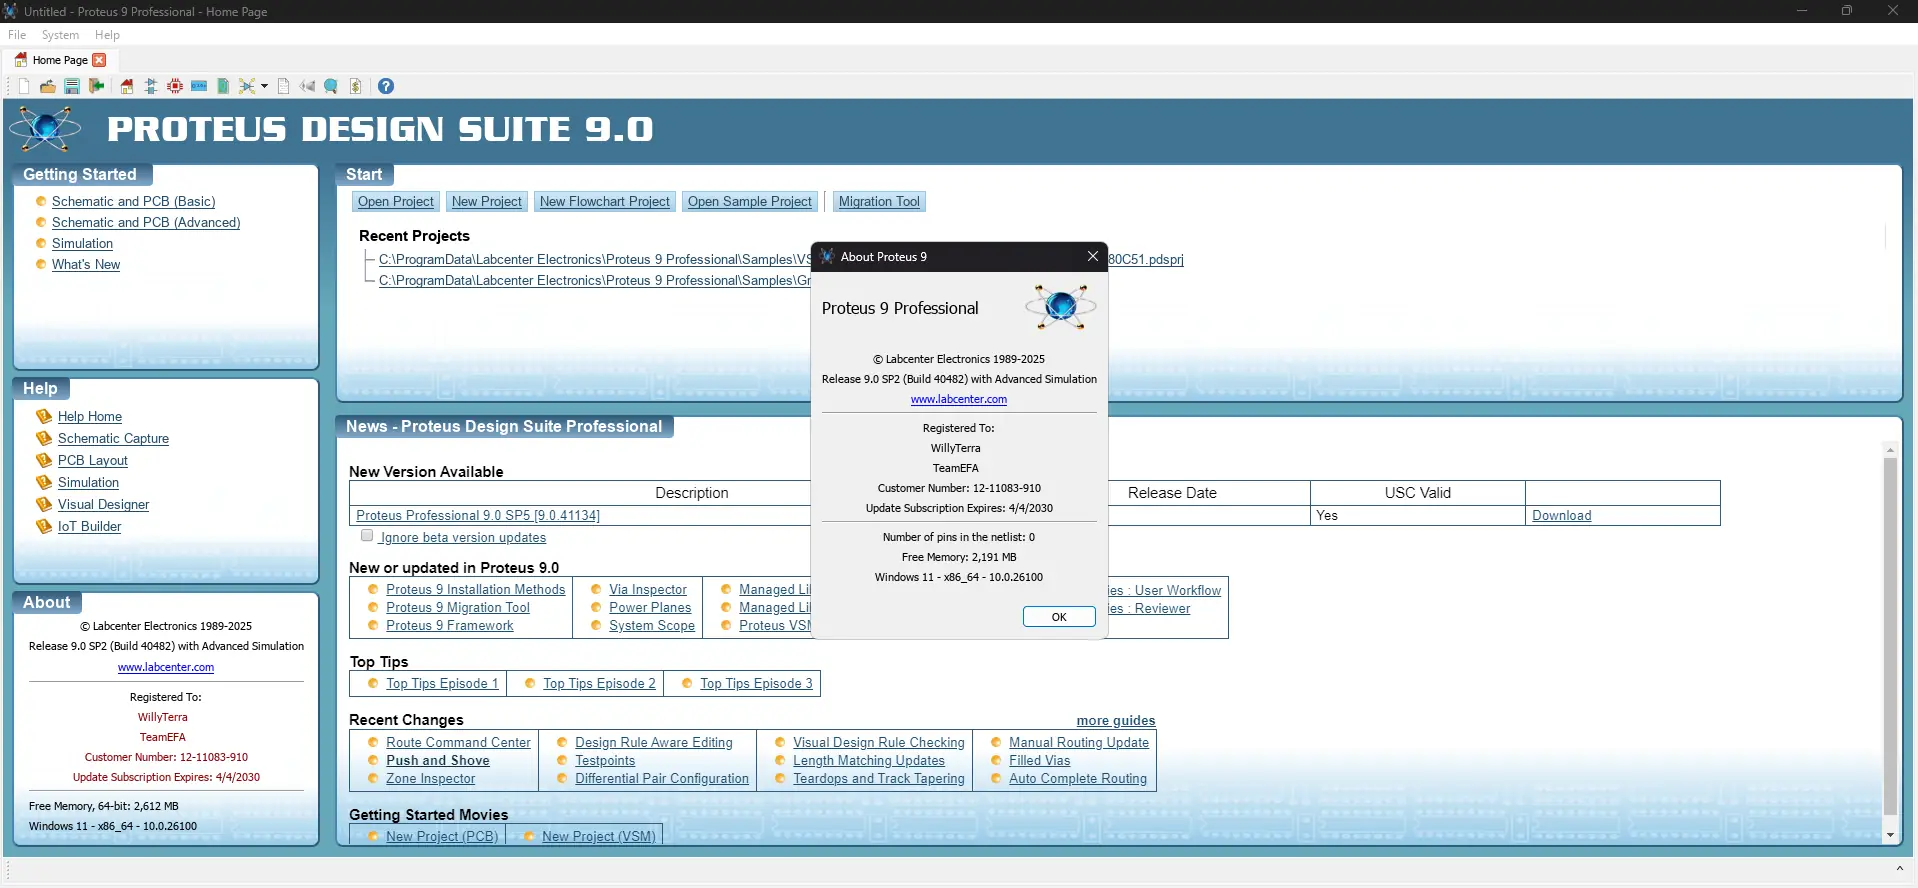Image resolution: width=1918 pixels, height=888 pixels.
Task: Click the blue panel icon in toolbar
Action: (199, 86)
